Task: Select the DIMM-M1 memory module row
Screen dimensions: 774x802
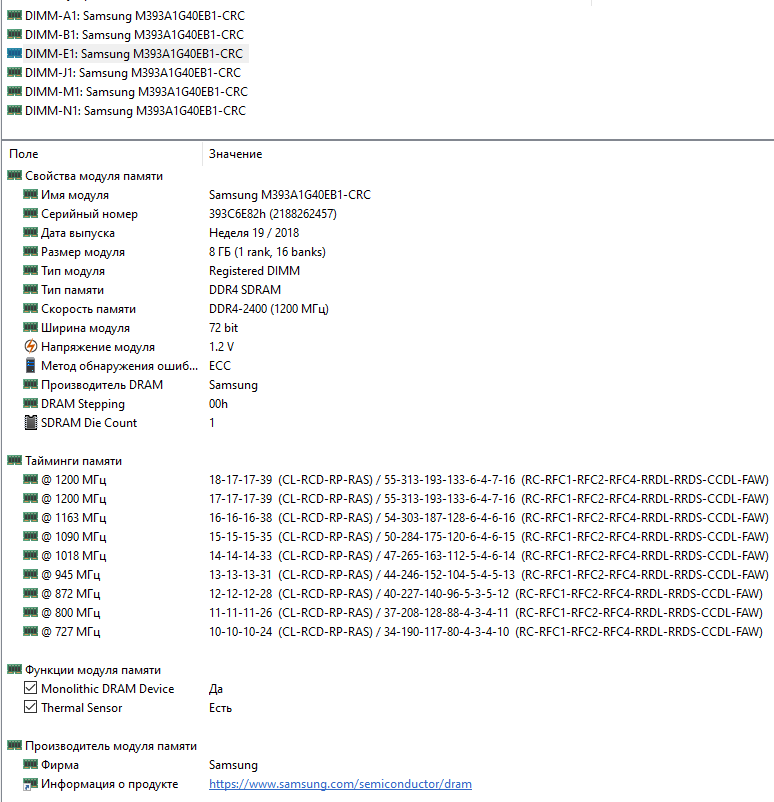Action: click(x=136, y=92)
